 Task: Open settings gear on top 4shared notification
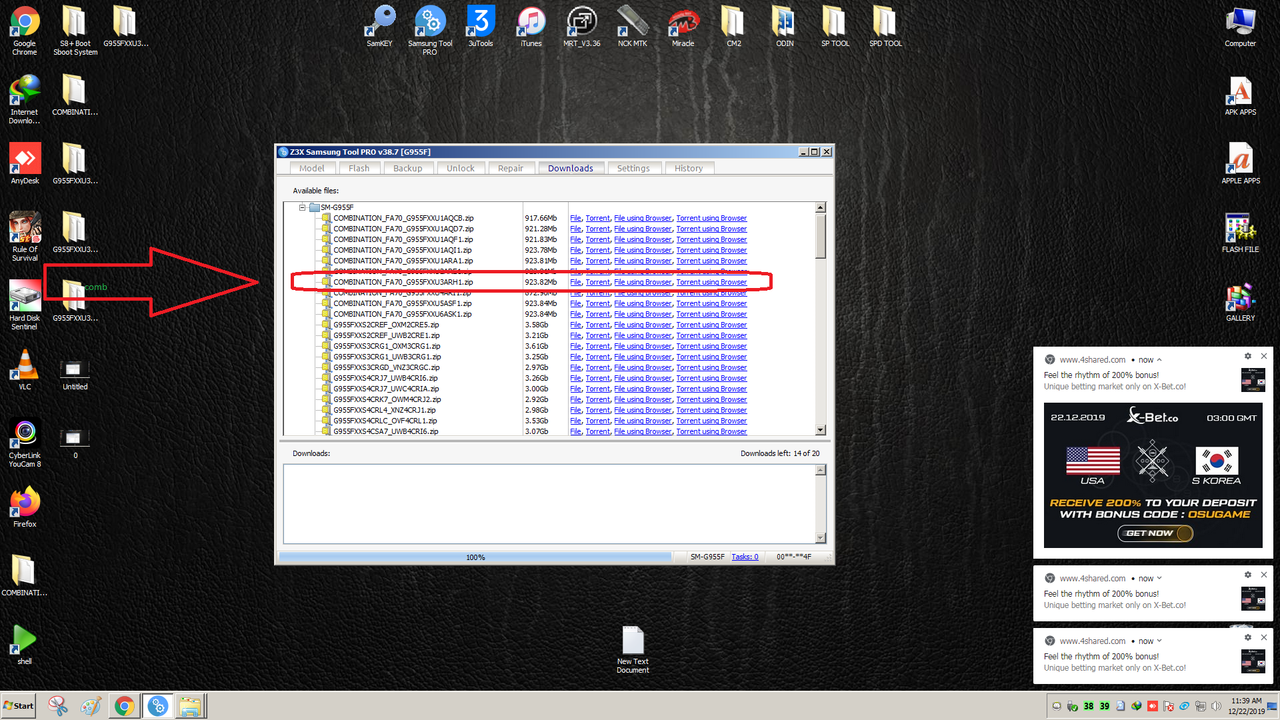click(x=1248, y=356)
